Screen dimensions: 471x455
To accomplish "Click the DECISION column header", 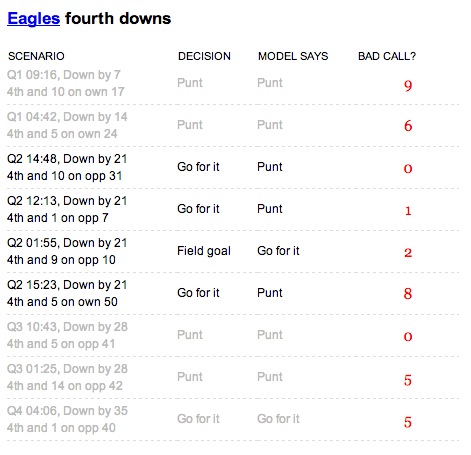I will point(204,56).
